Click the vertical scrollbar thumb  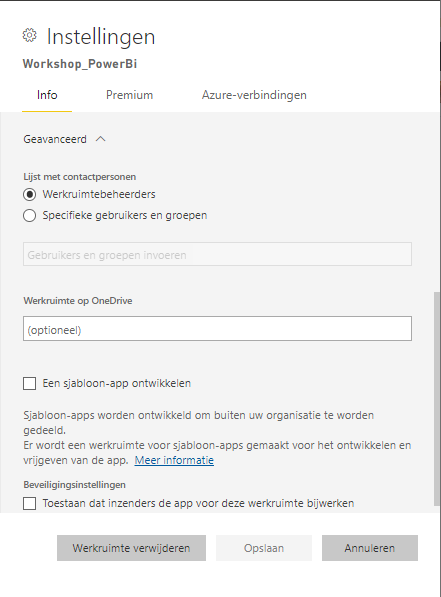tap(437, 399)
